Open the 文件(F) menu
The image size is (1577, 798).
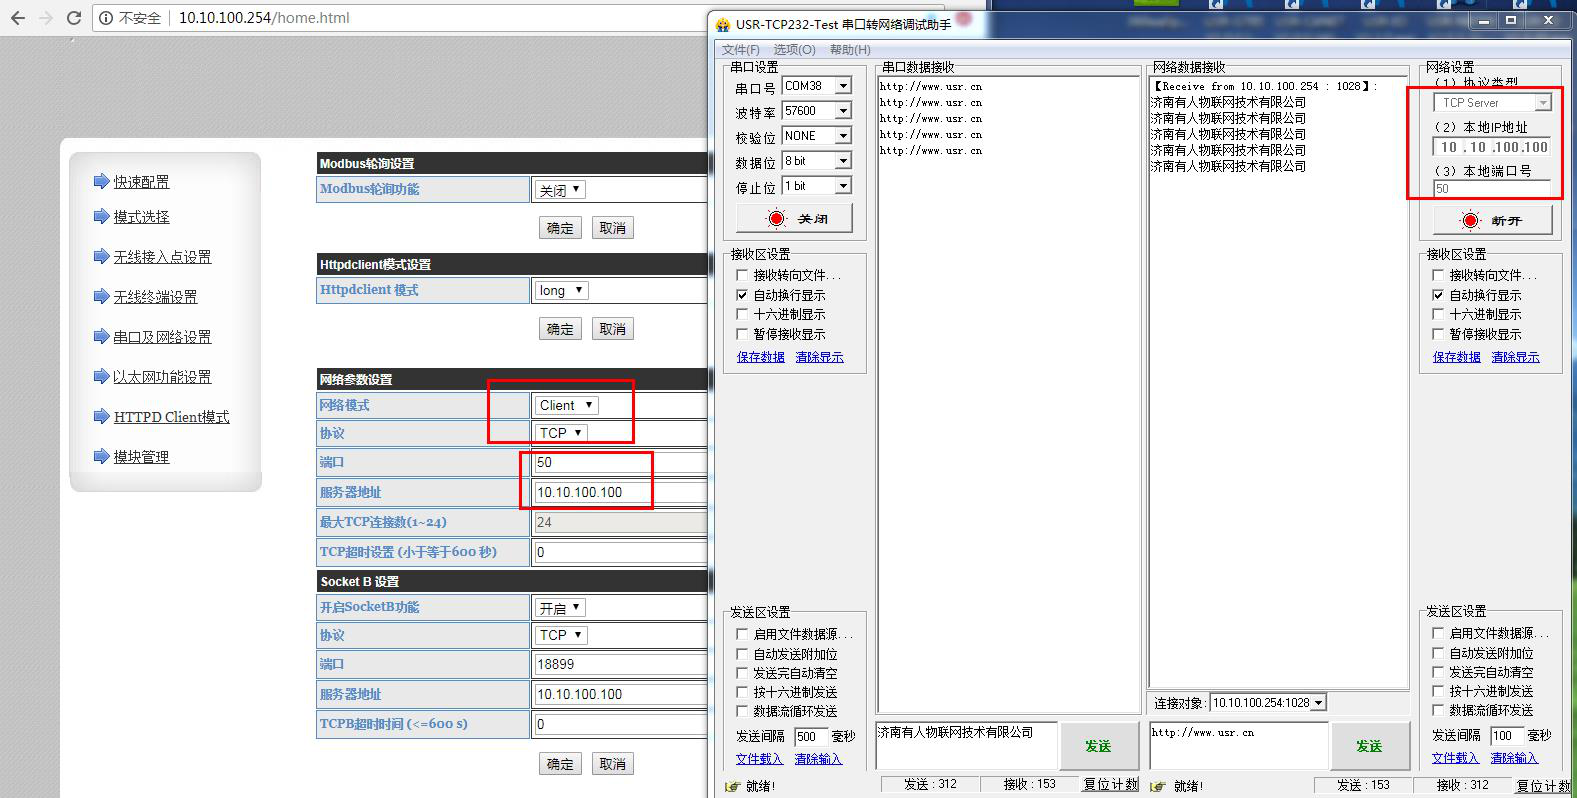click(x=740, y=49)
